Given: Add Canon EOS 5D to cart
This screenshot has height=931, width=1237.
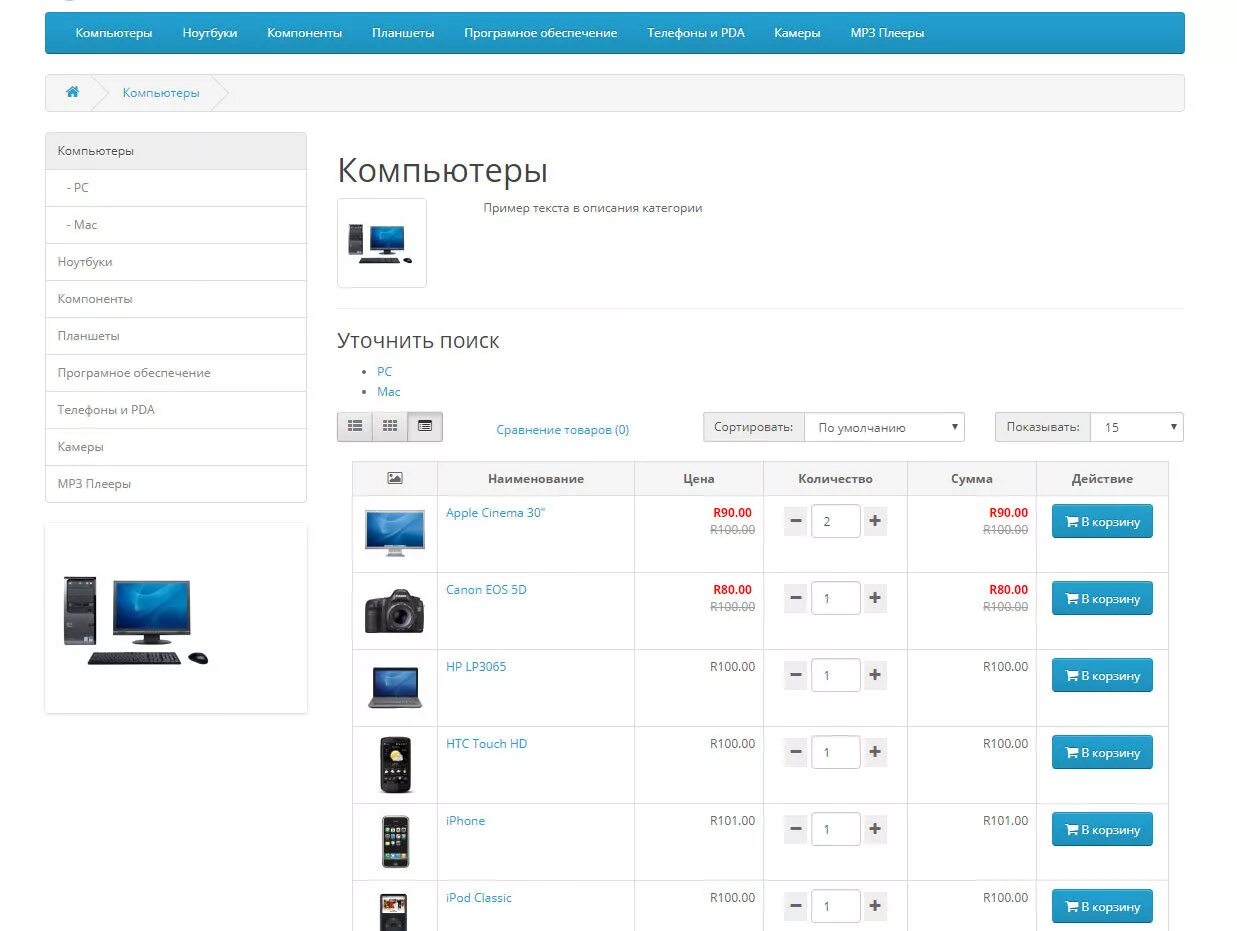Looking at the screenshot, I should [x=1102, y=598].
